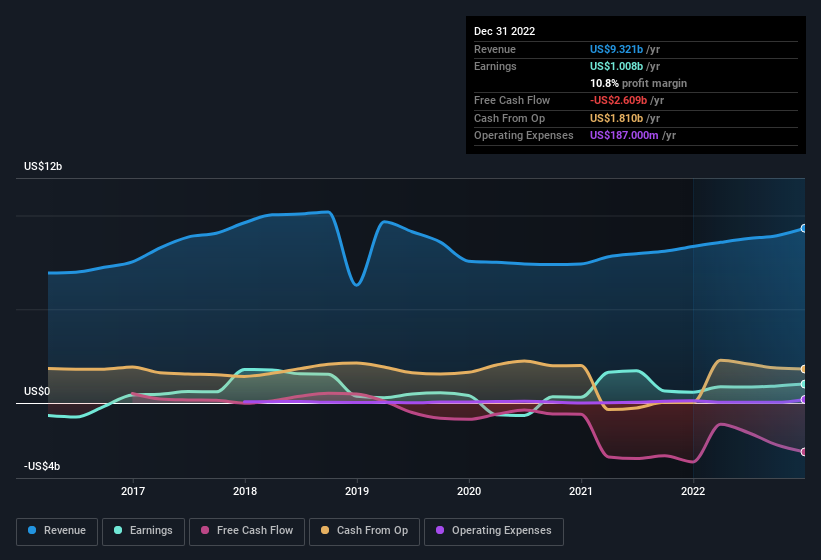Click the US$0 y-axis label
Screen dimensions: 821x560
pos(37,391)
